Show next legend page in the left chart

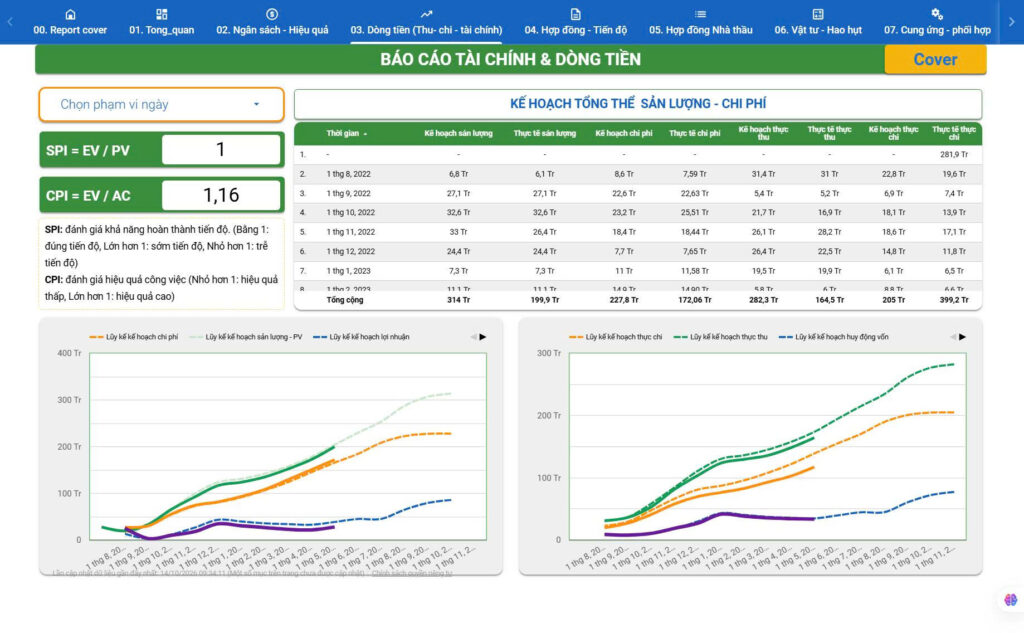coord(483,337)
